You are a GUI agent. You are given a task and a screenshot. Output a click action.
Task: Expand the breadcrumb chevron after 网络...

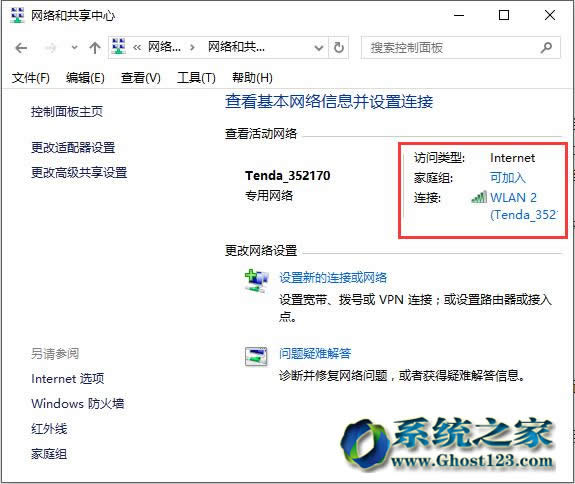point(192,48)
